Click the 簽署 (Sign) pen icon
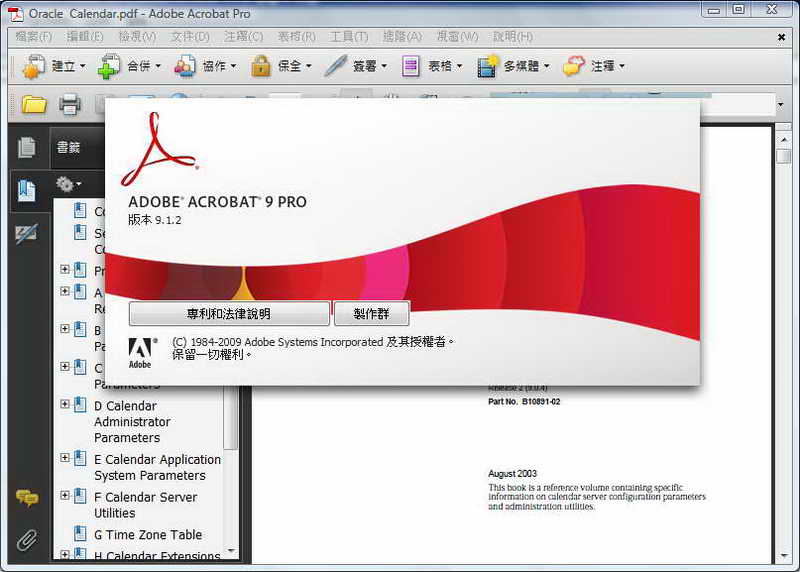Viewport: 800px width, 572px height. 336,66
